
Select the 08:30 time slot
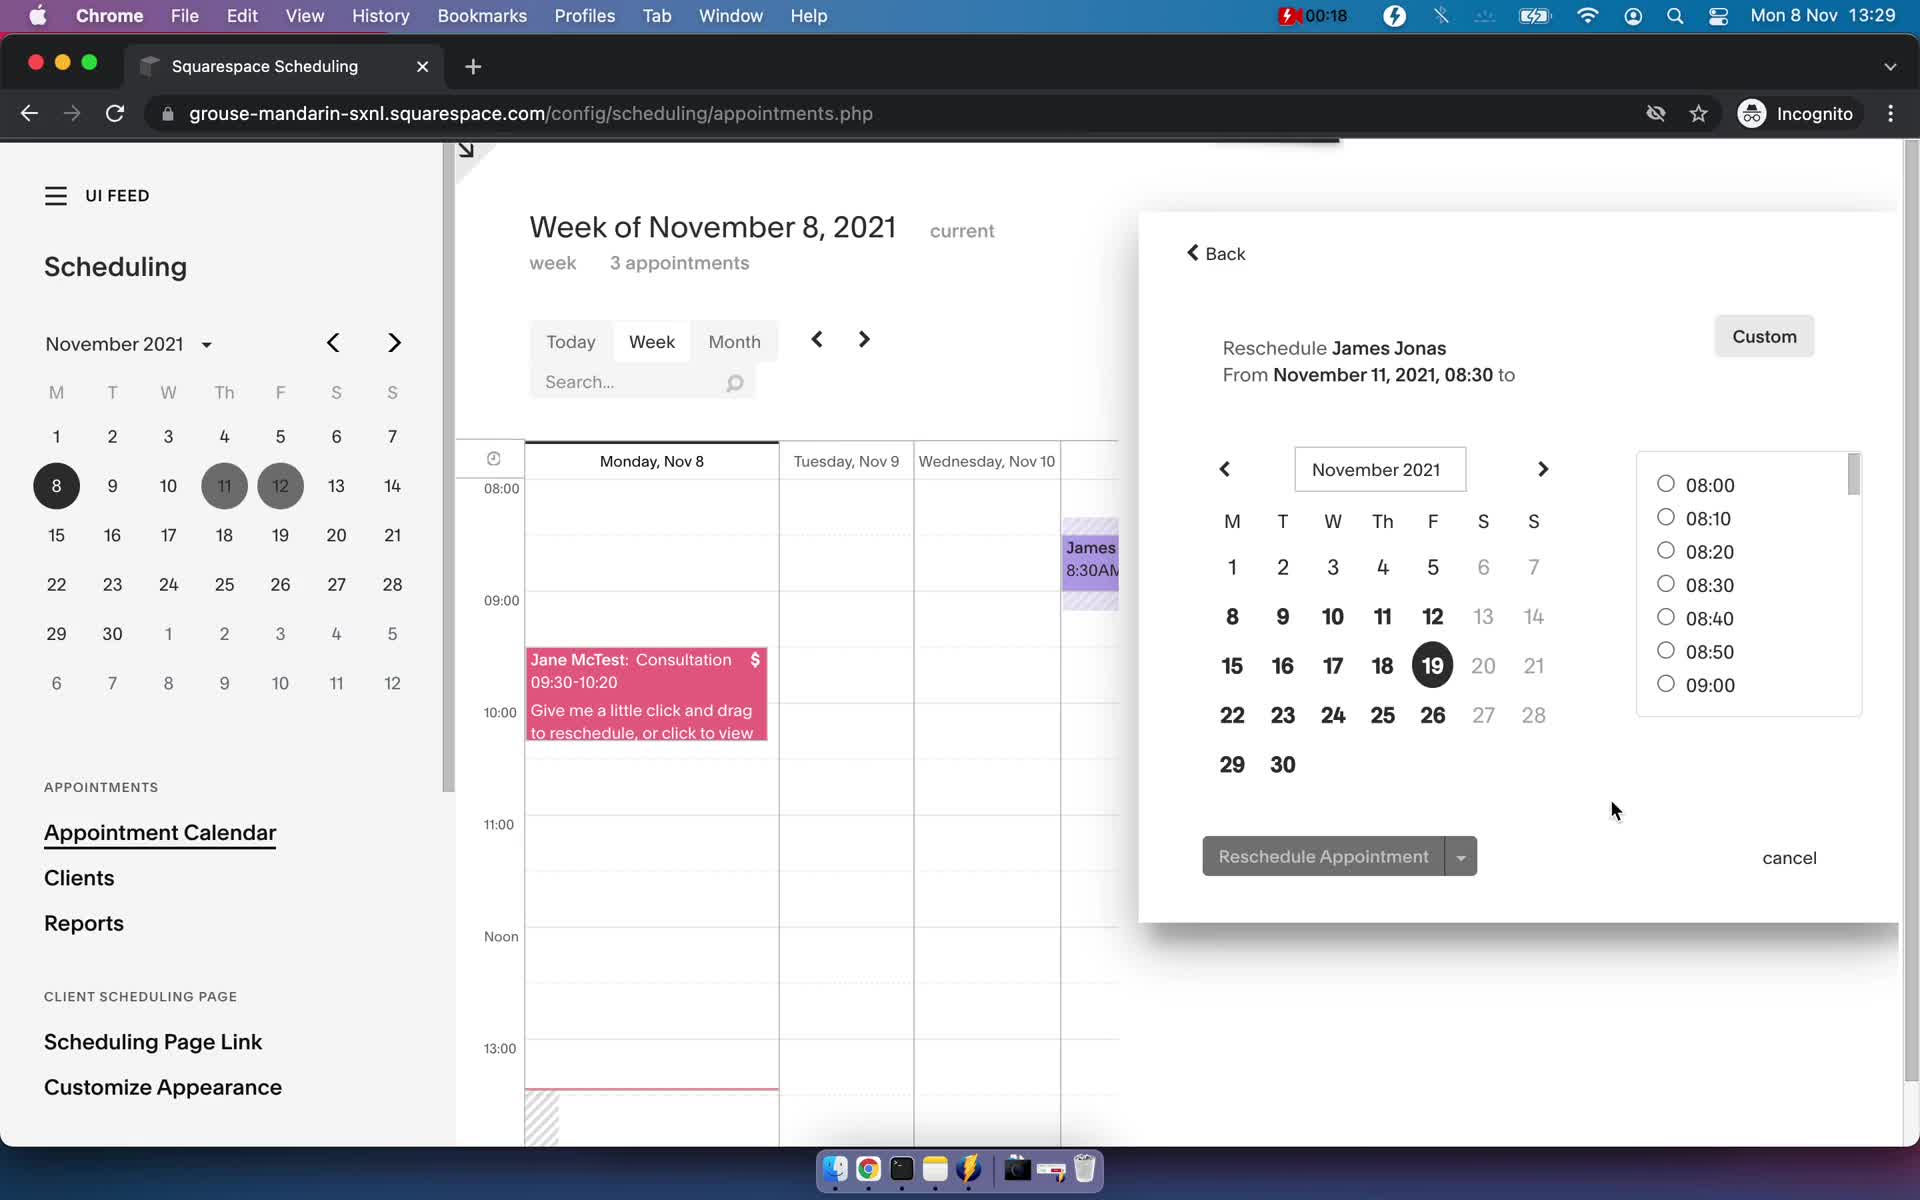(x=1666, y=584)
